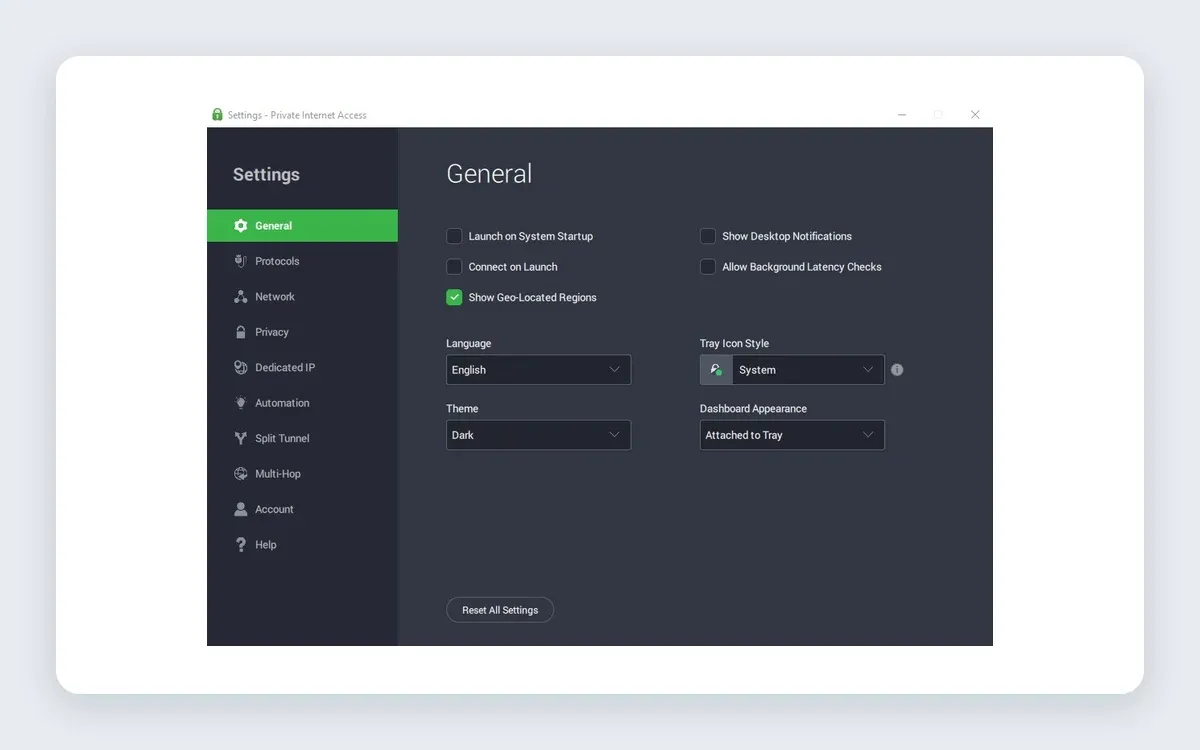Open the Account tab
This screenshot has width=1200, height=750.
tap(302, 510)
